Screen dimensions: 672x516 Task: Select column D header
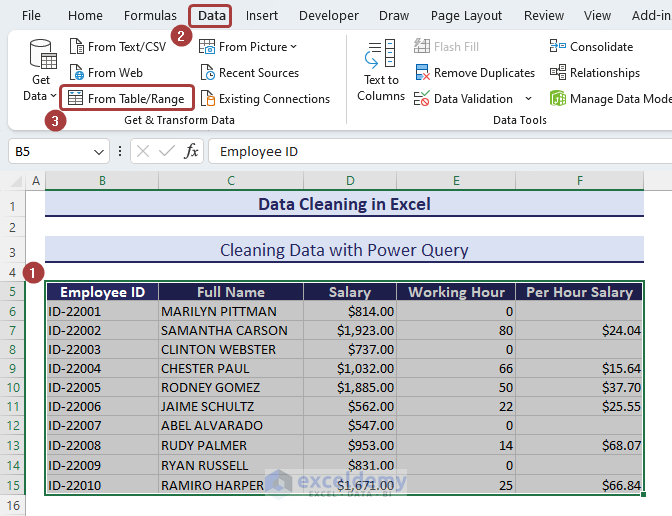click(x=350, y=180)
